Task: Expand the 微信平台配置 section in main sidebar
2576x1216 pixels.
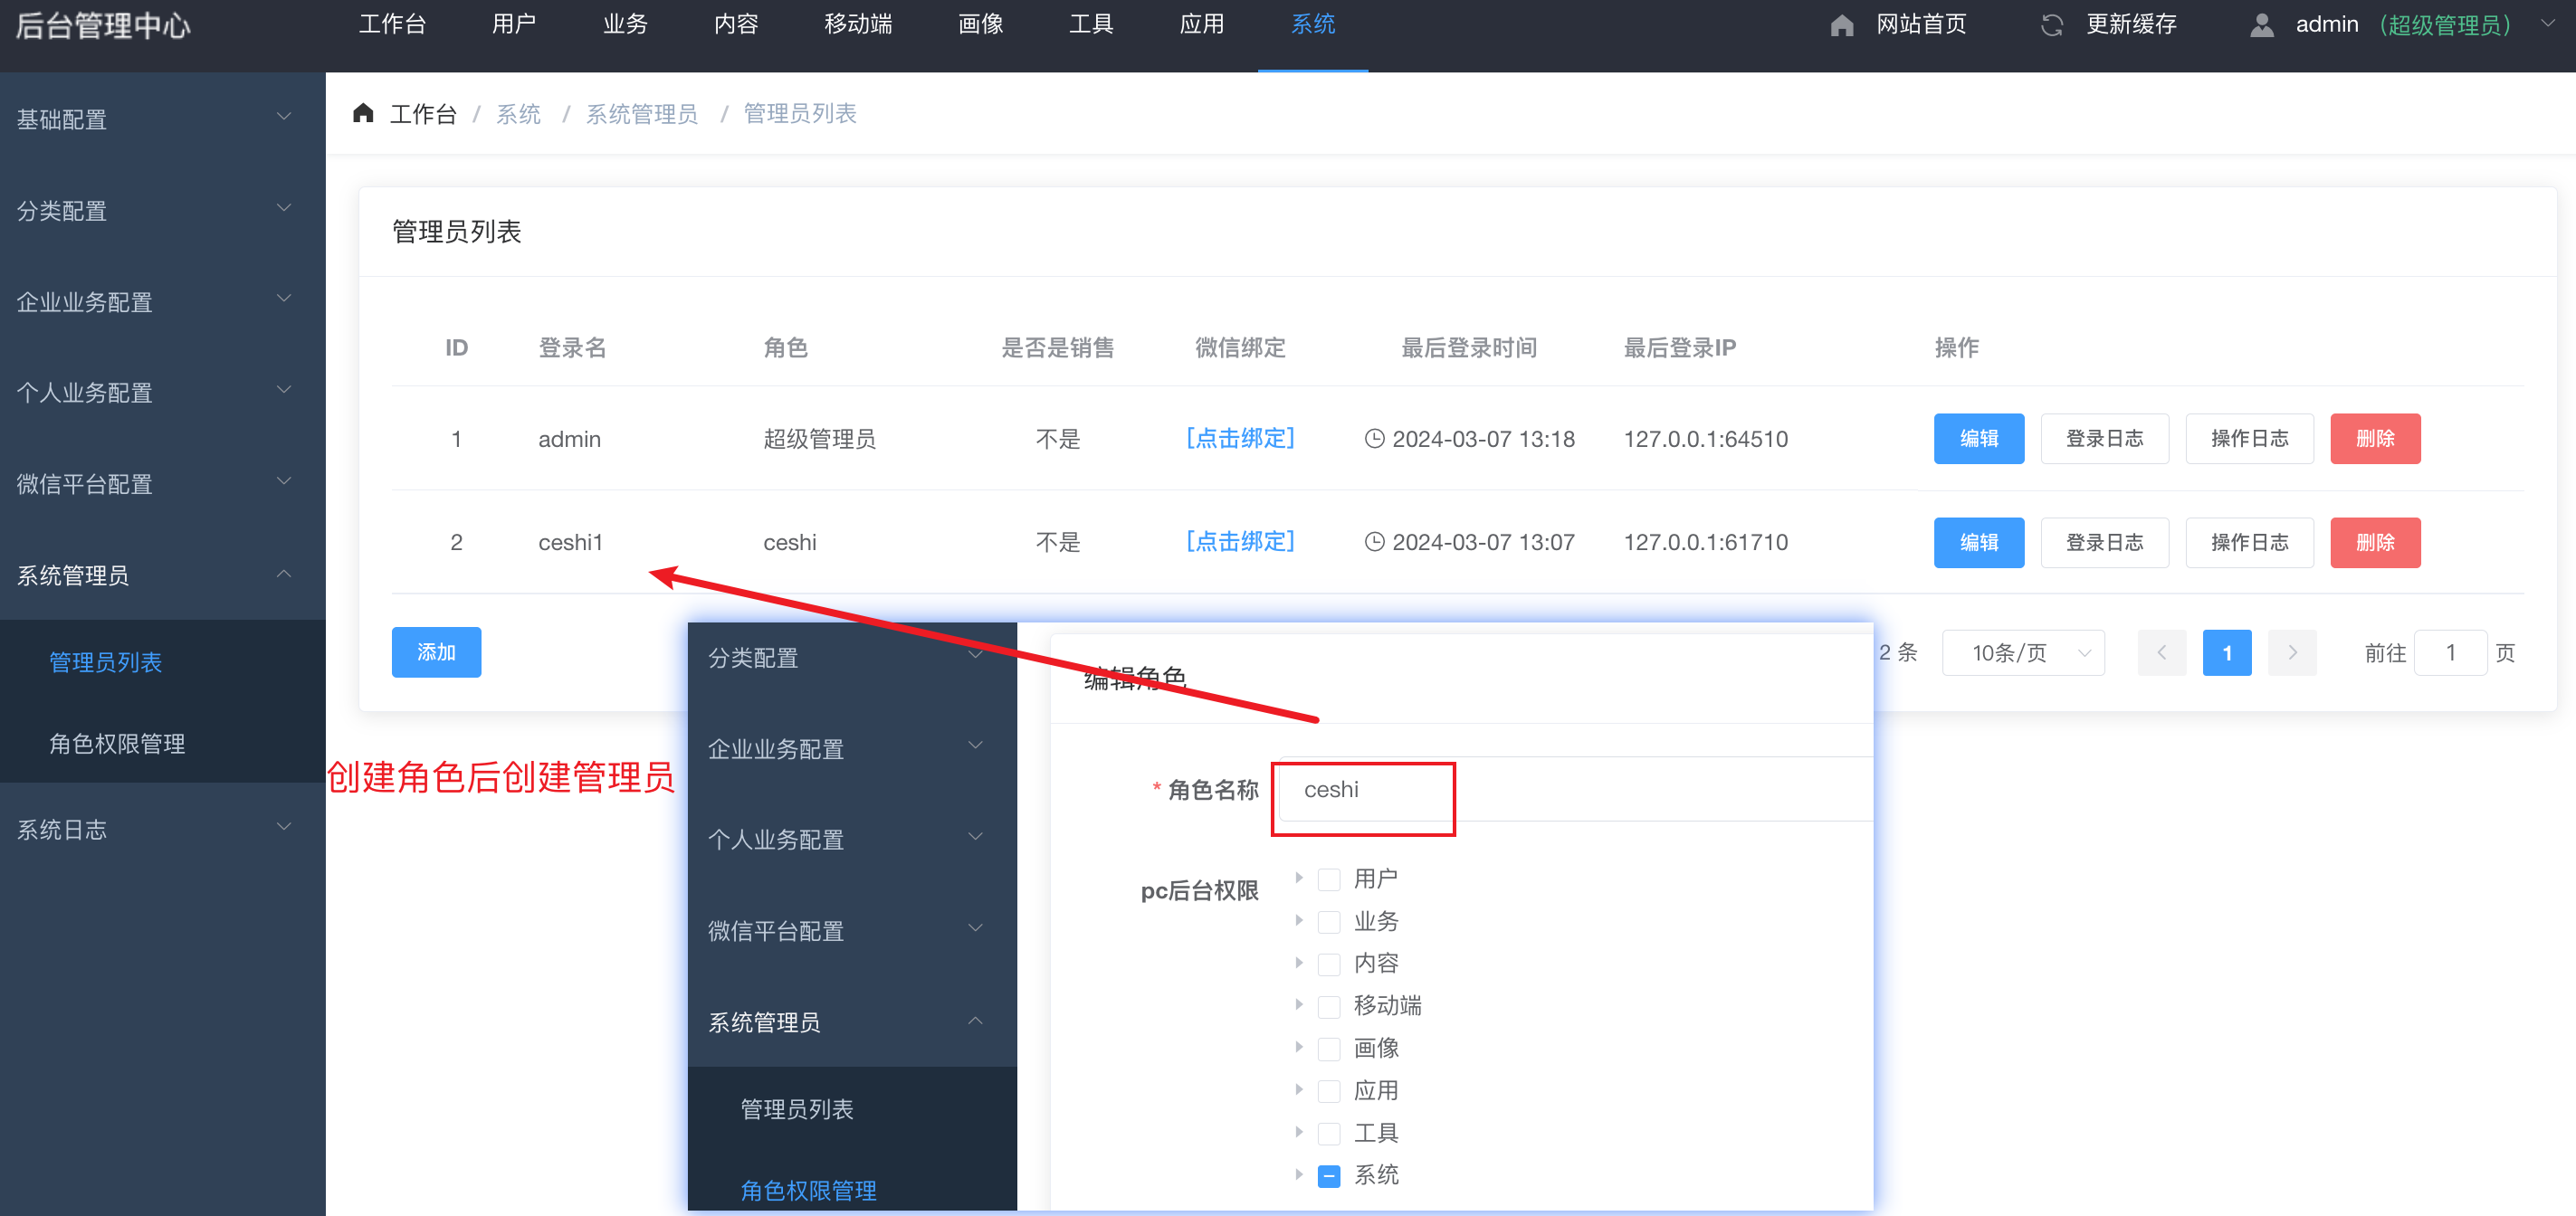Action: click(x=283, y=481)
